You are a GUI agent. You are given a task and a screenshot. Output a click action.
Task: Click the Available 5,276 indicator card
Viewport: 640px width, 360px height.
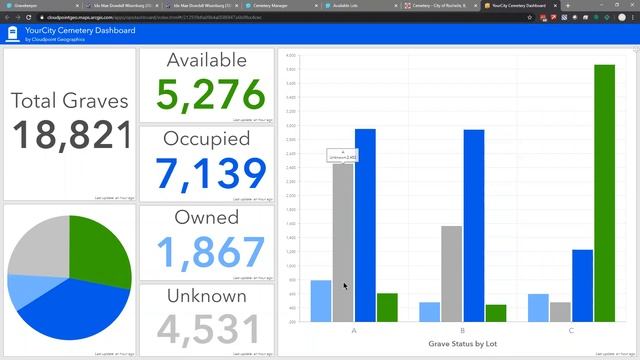(207, 85)
